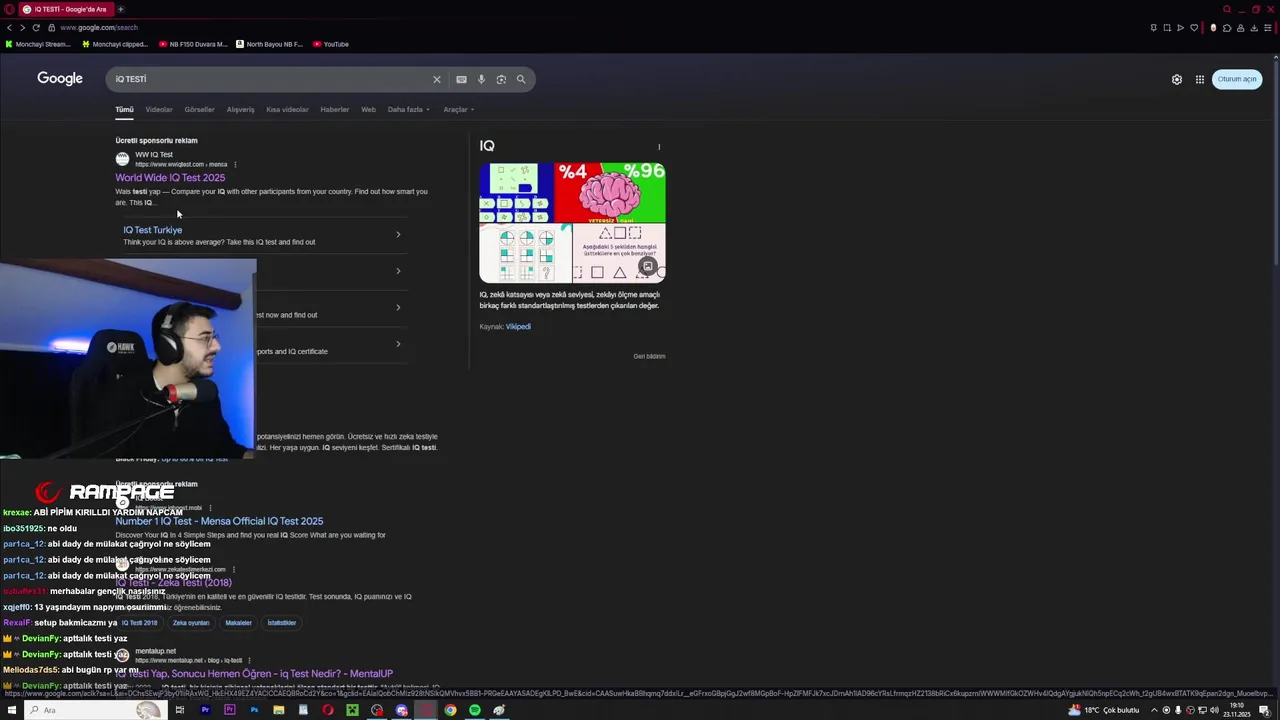
Task: Open the Monchayi Stream bookmark
Action: [38, 44]
